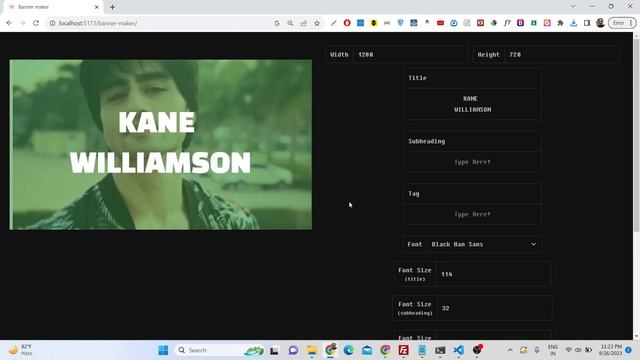Edit the Title text KANE WILLIAMSON

(472, 104)
